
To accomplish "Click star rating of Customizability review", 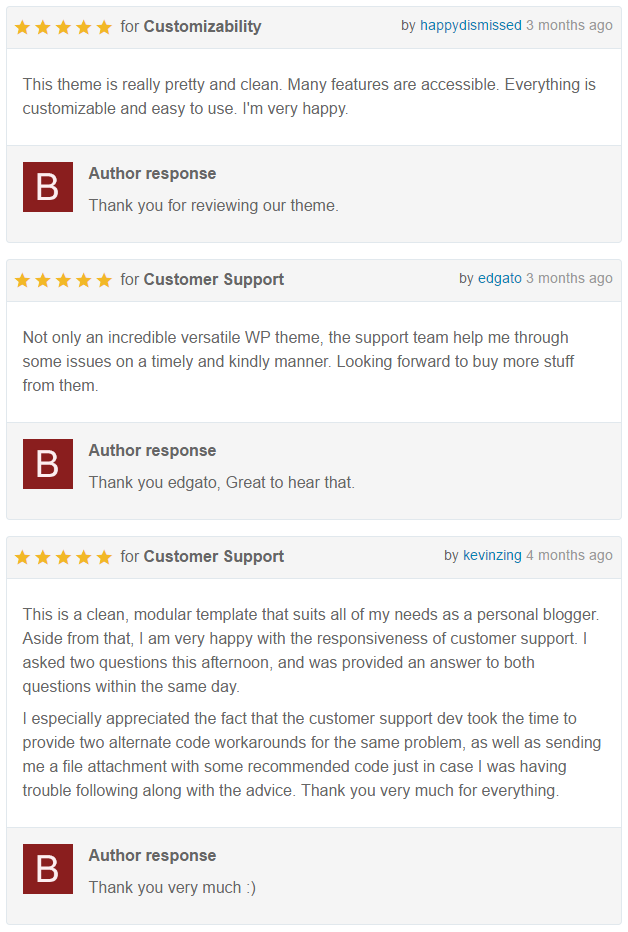I will point(63,27).
